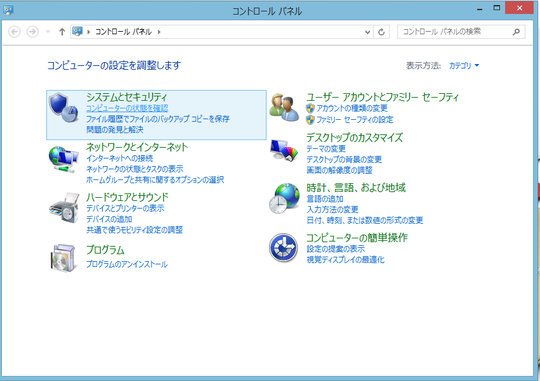This screenshot has height=381, width=540.
Task: Expand the address bar history dropdown arrow
Action: [367, 32]
